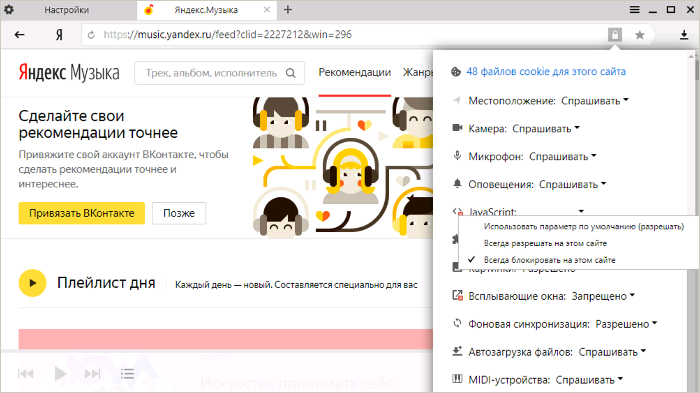The image size is (700, 393).
Task: Click the MIDI devices icon
Action: click(x=457, y=379)
